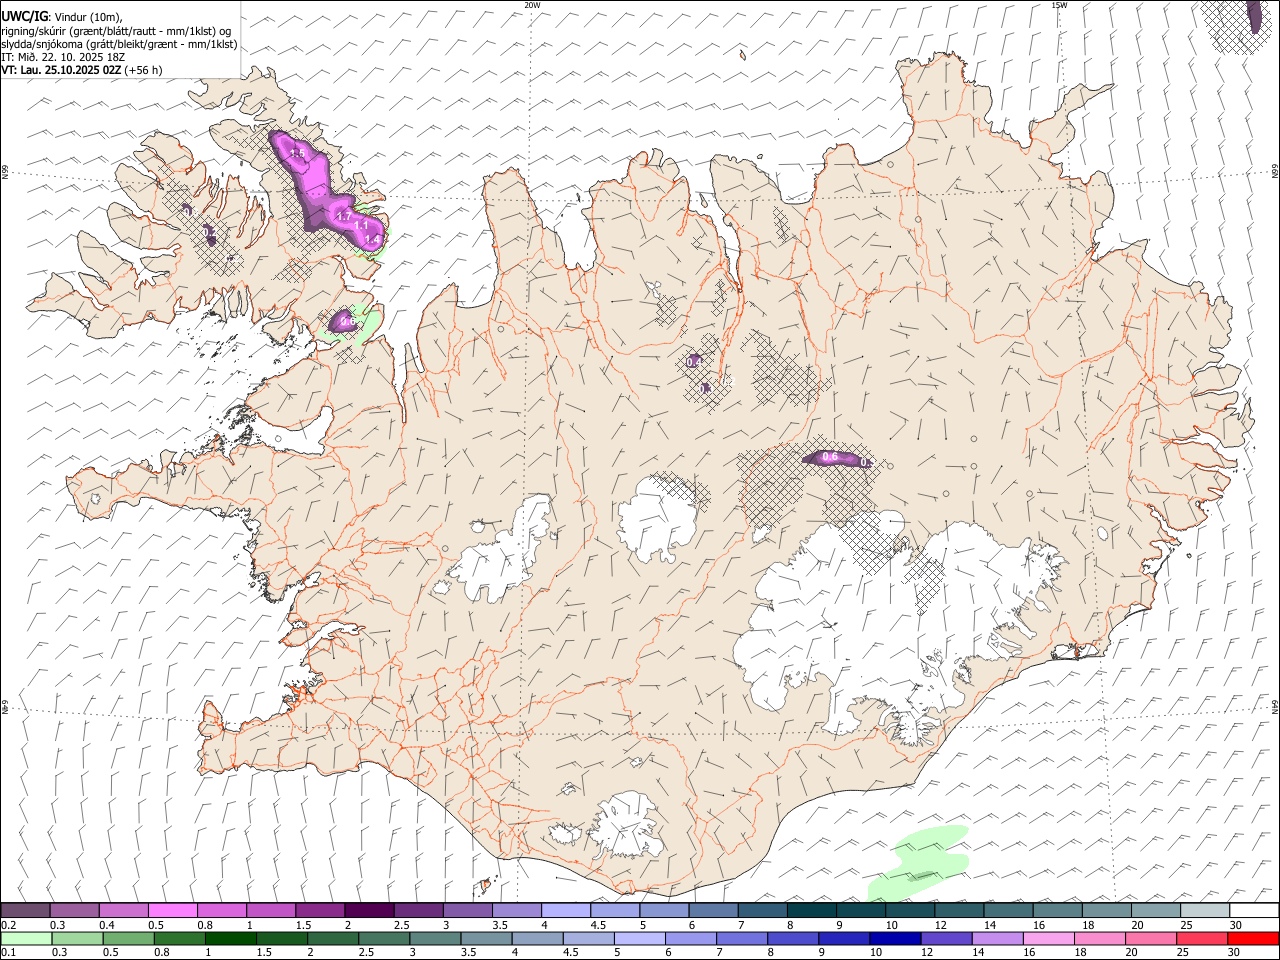Click the dark purple blob in top-right corner
The width and height of the screenshot is (1280, 960).
1255,16
